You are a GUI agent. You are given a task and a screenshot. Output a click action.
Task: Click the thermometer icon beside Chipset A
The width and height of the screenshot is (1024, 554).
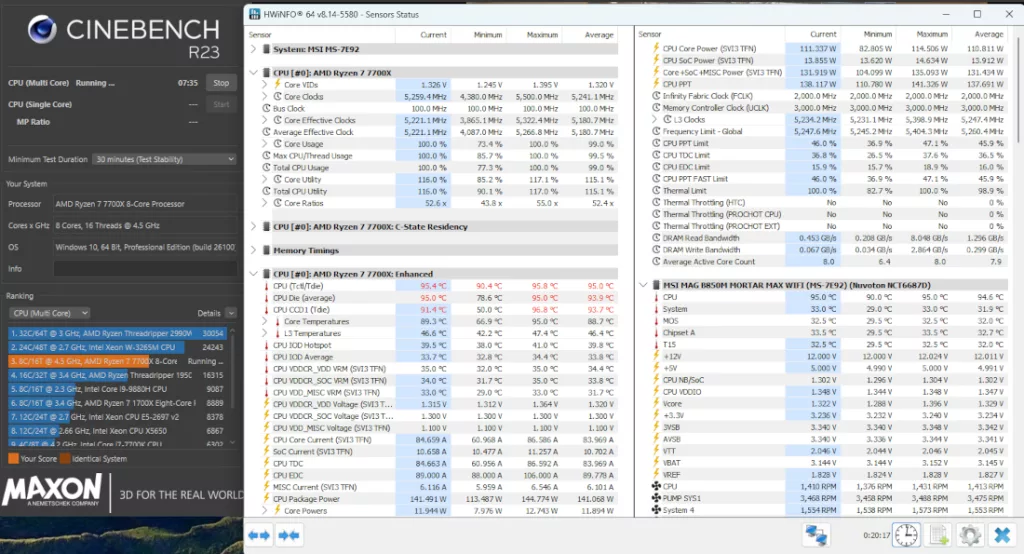click(x=656, y=333)
